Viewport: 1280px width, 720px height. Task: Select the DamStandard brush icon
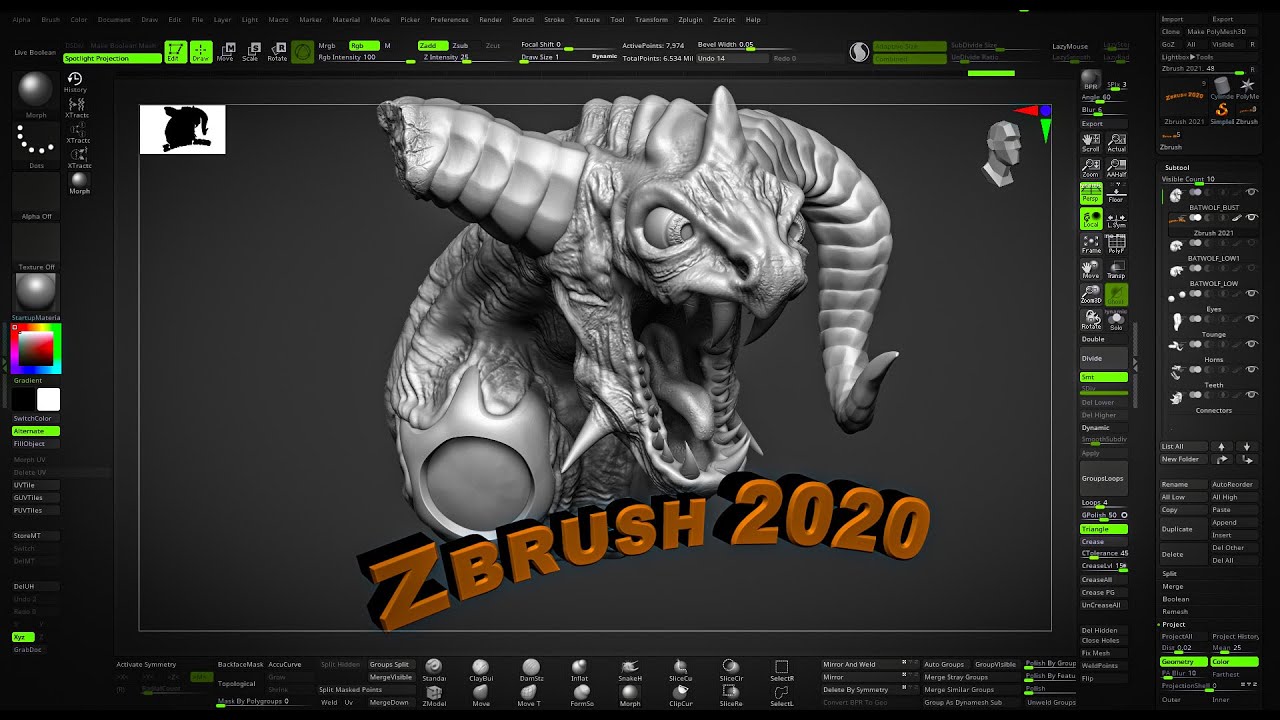(x=531, y=670)
